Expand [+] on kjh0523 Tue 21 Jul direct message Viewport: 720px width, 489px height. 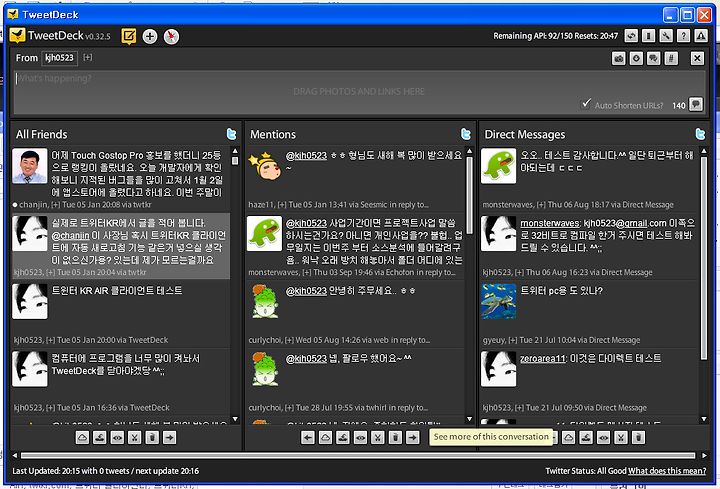pyautogui.click(x=519, y=408)
